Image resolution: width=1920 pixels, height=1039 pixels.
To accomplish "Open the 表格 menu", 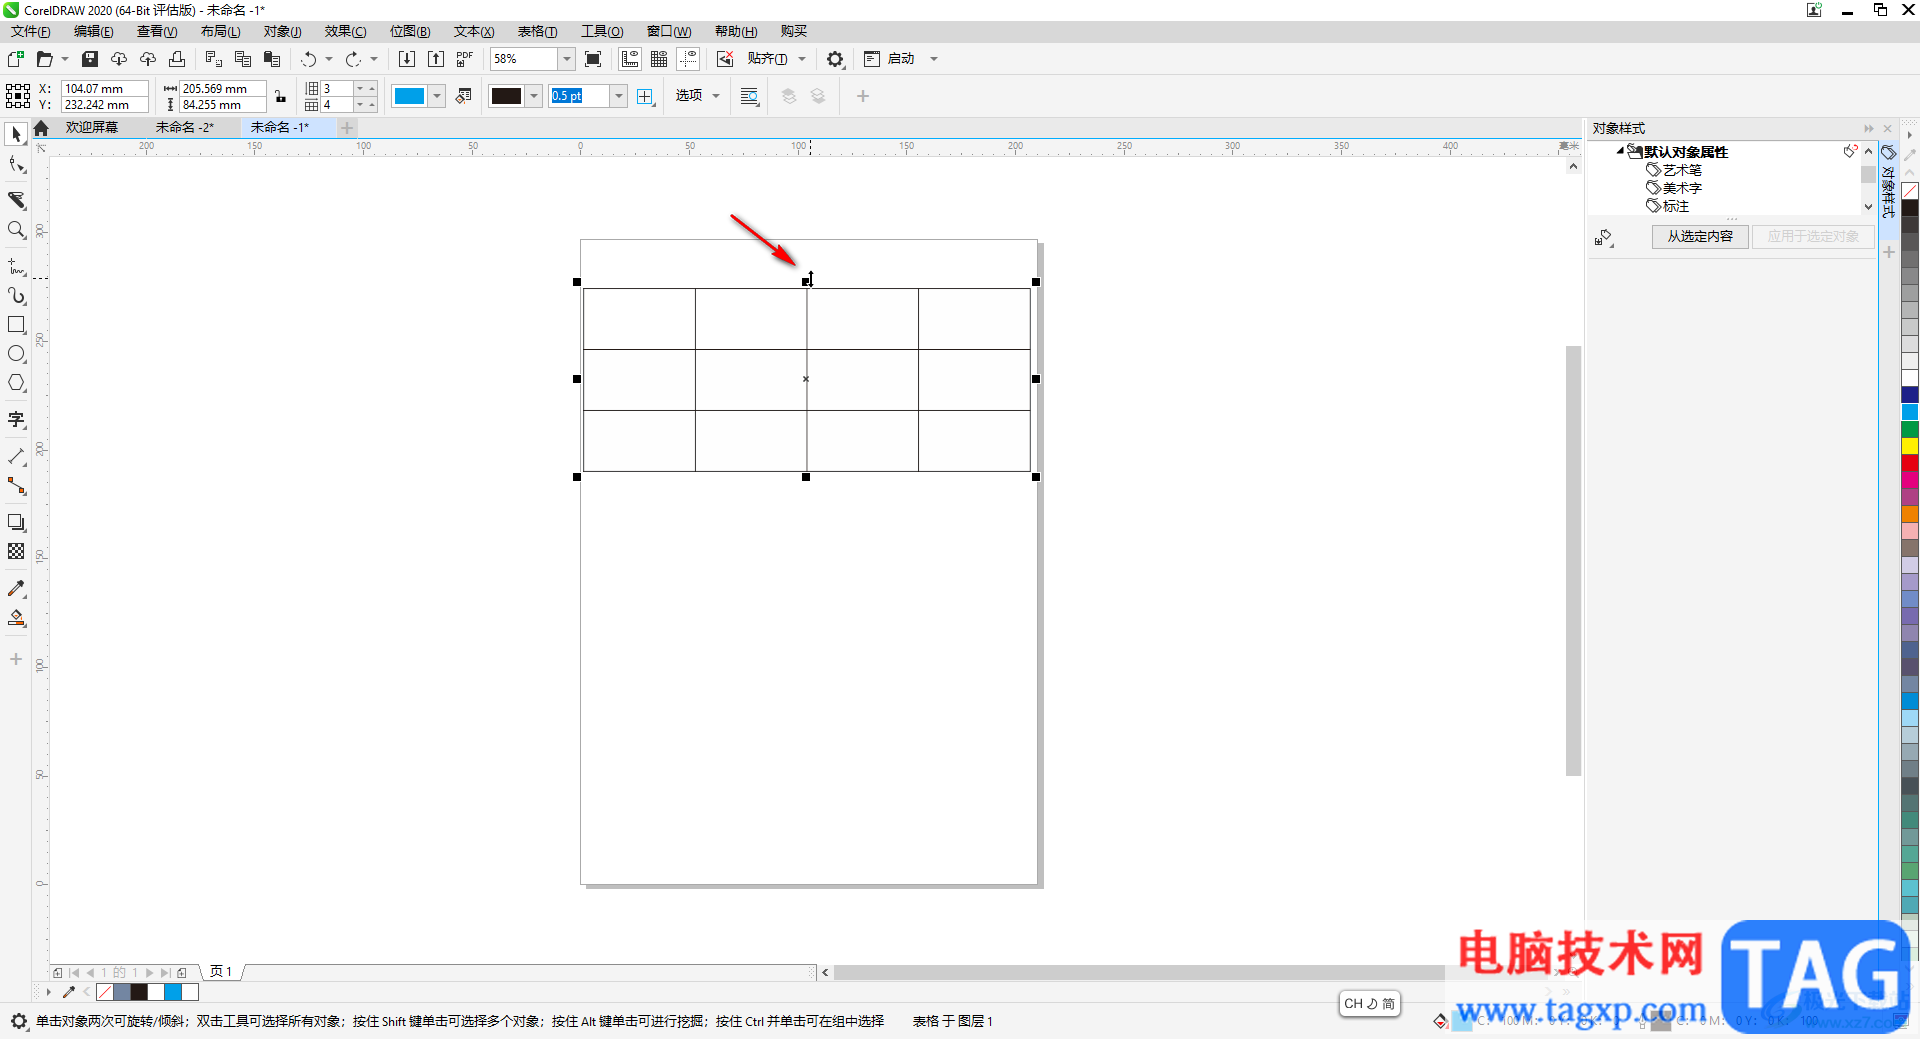I will coord(537,32).
